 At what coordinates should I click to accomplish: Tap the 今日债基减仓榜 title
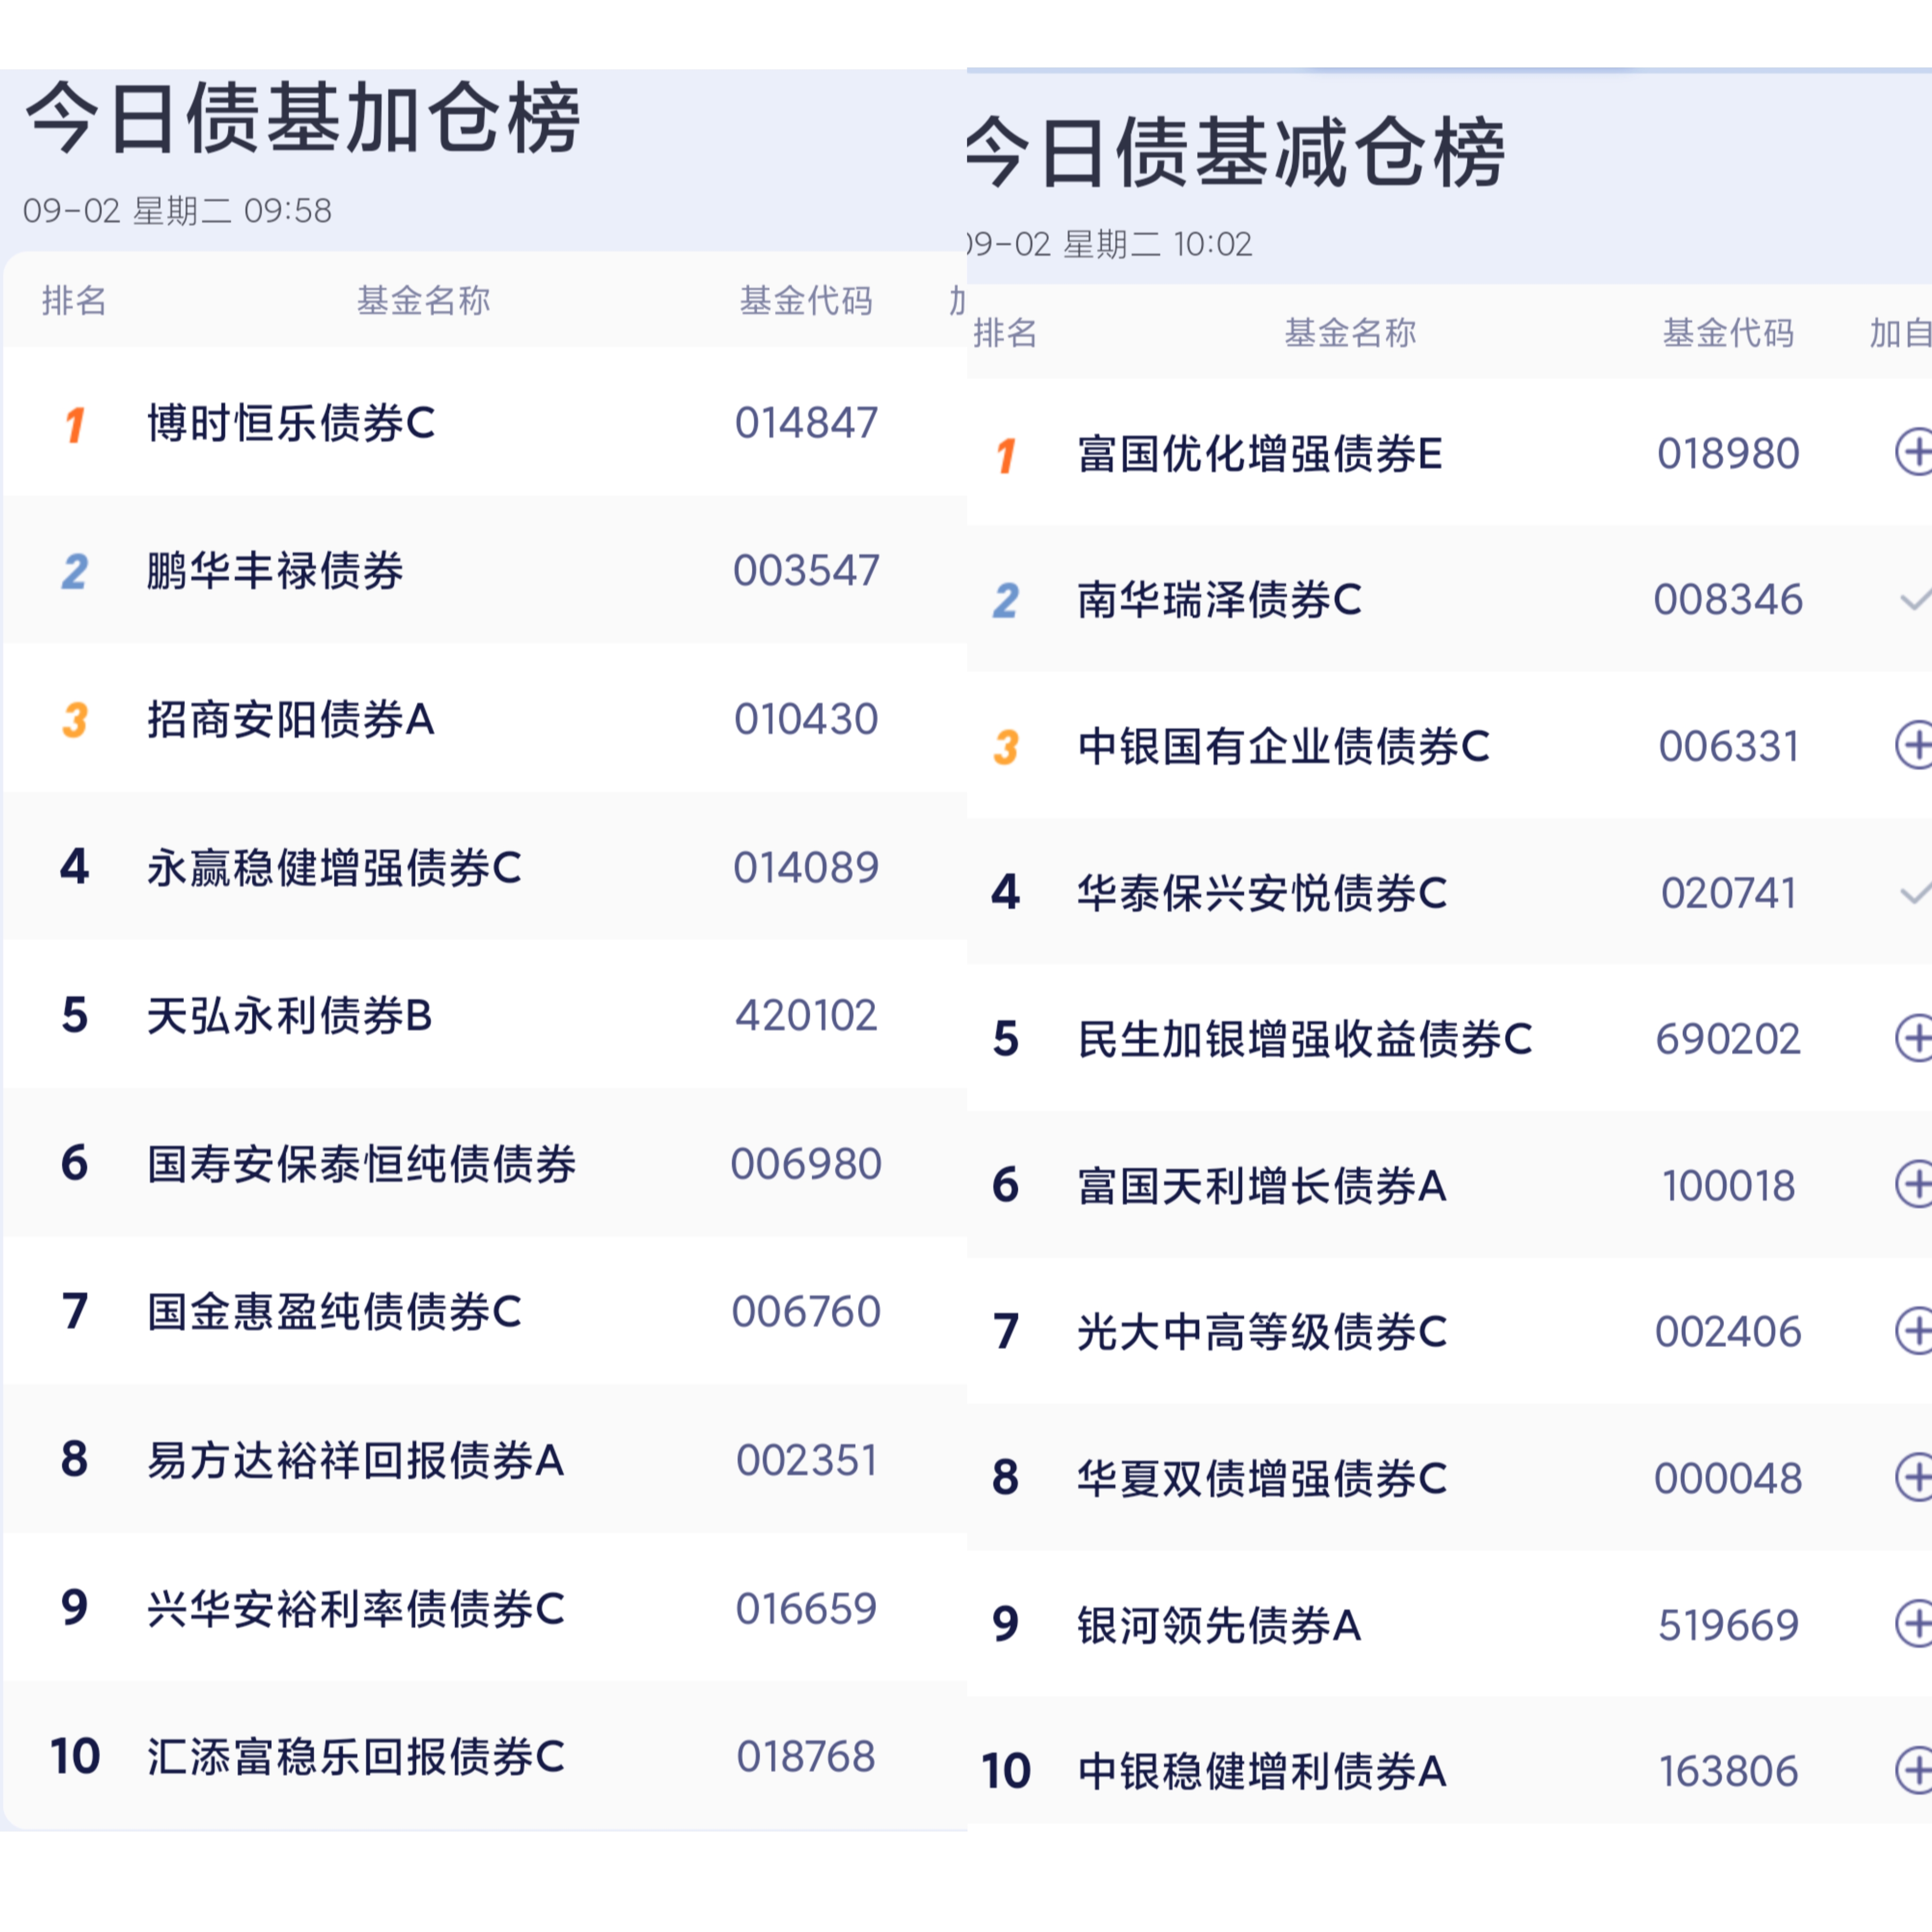(1236, 152)
